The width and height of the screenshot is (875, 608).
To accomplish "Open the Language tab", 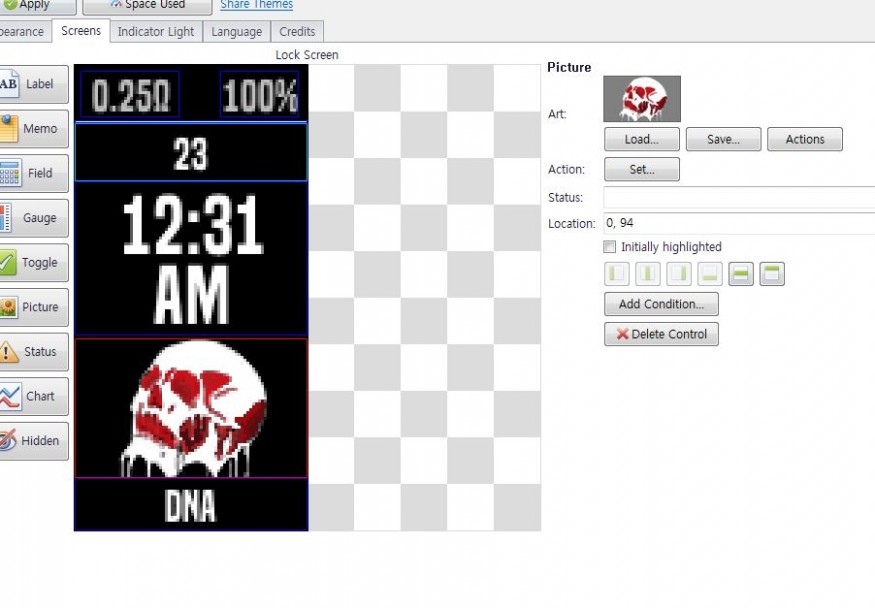I will 237,32.
